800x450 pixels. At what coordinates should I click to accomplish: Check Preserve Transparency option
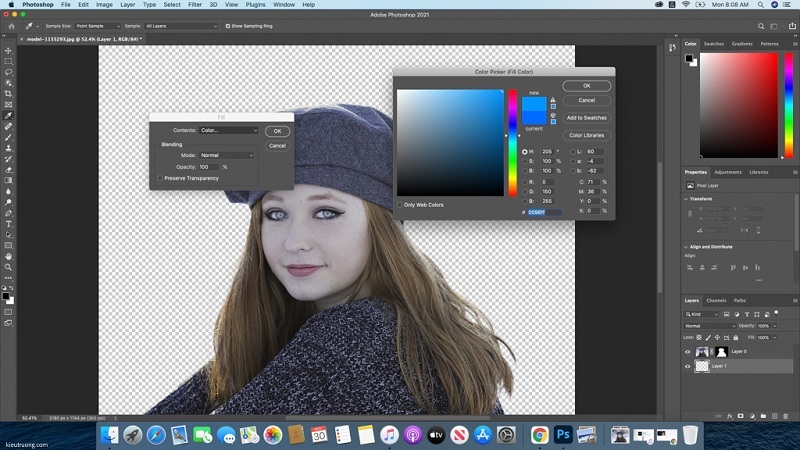(160, 178)
